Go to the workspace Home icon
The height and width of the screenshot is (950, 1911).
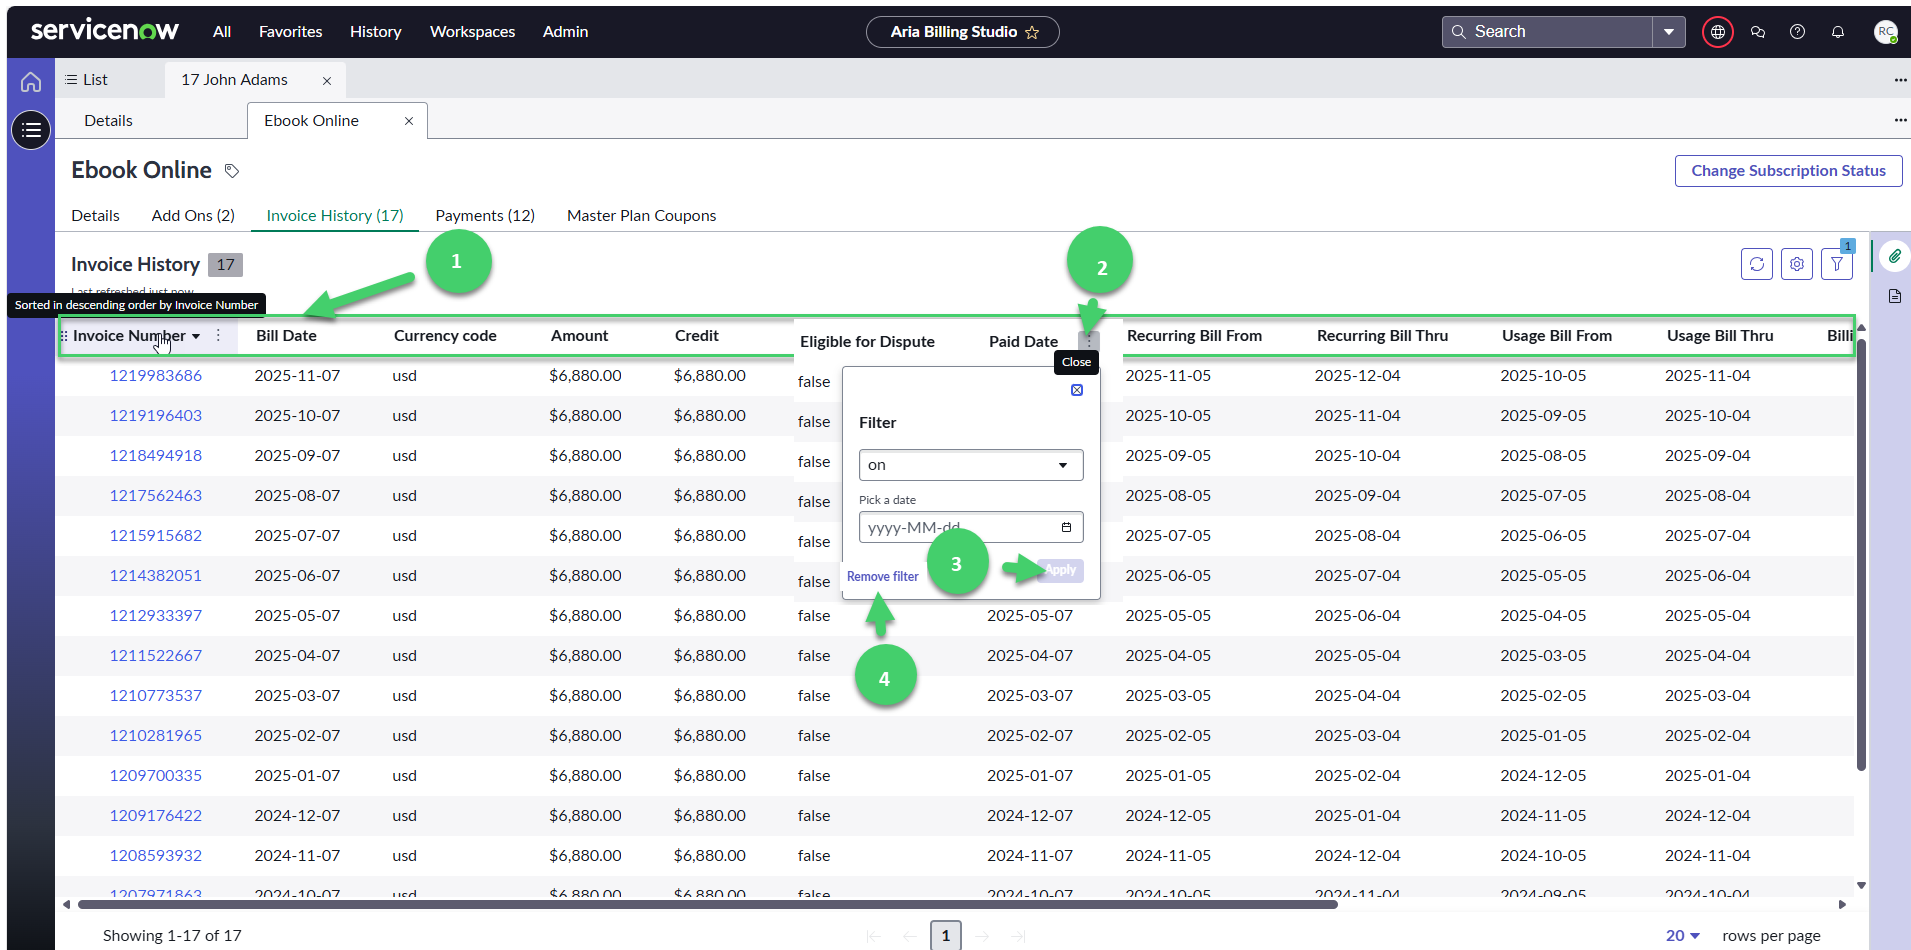point(31,82)
